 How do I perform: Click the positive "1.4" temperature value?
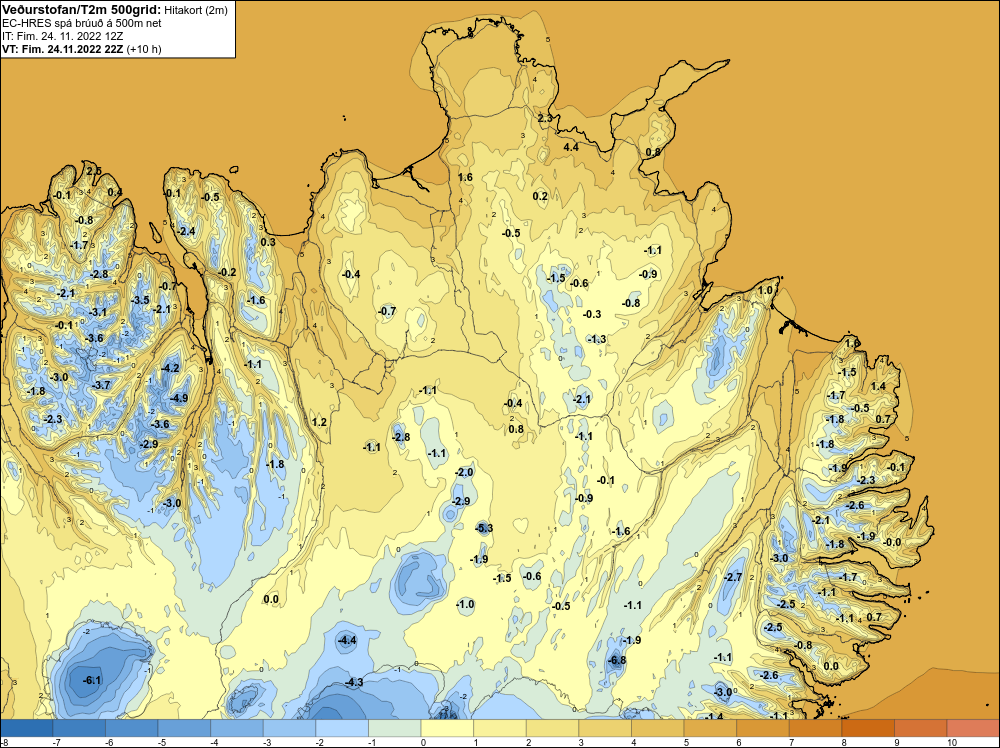coord(878,386)
